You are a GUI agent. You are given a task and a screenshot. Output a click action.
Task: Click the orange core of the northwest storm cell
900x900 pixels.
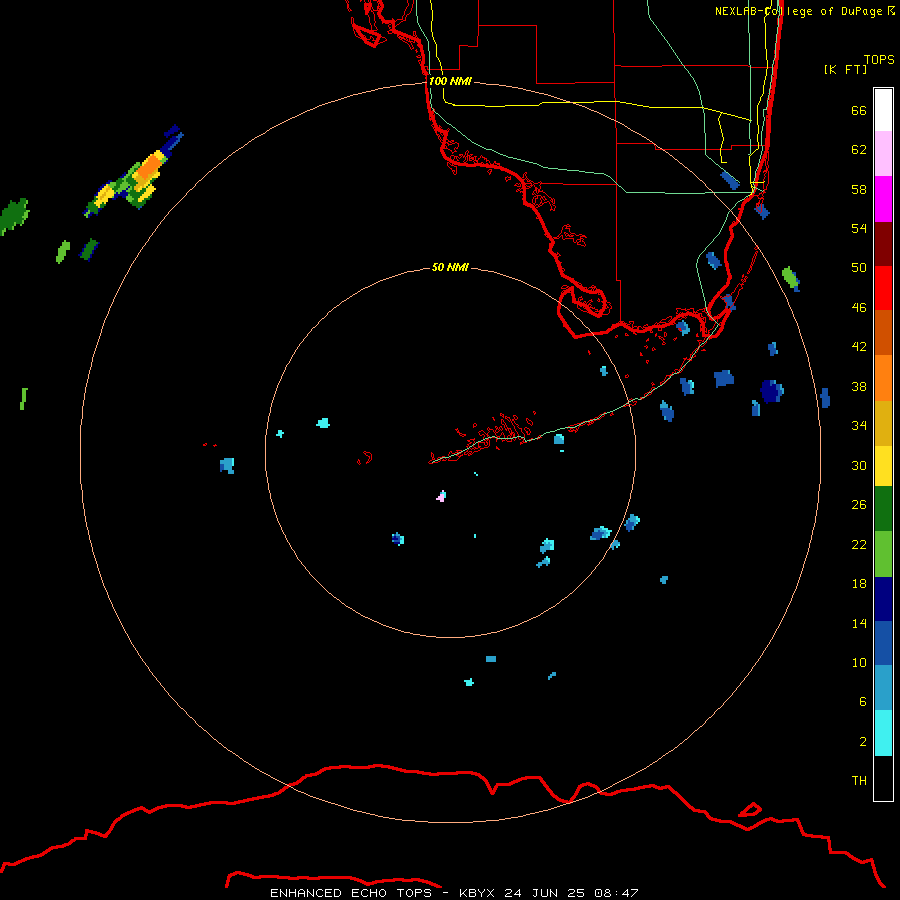(x=150, y=166)
